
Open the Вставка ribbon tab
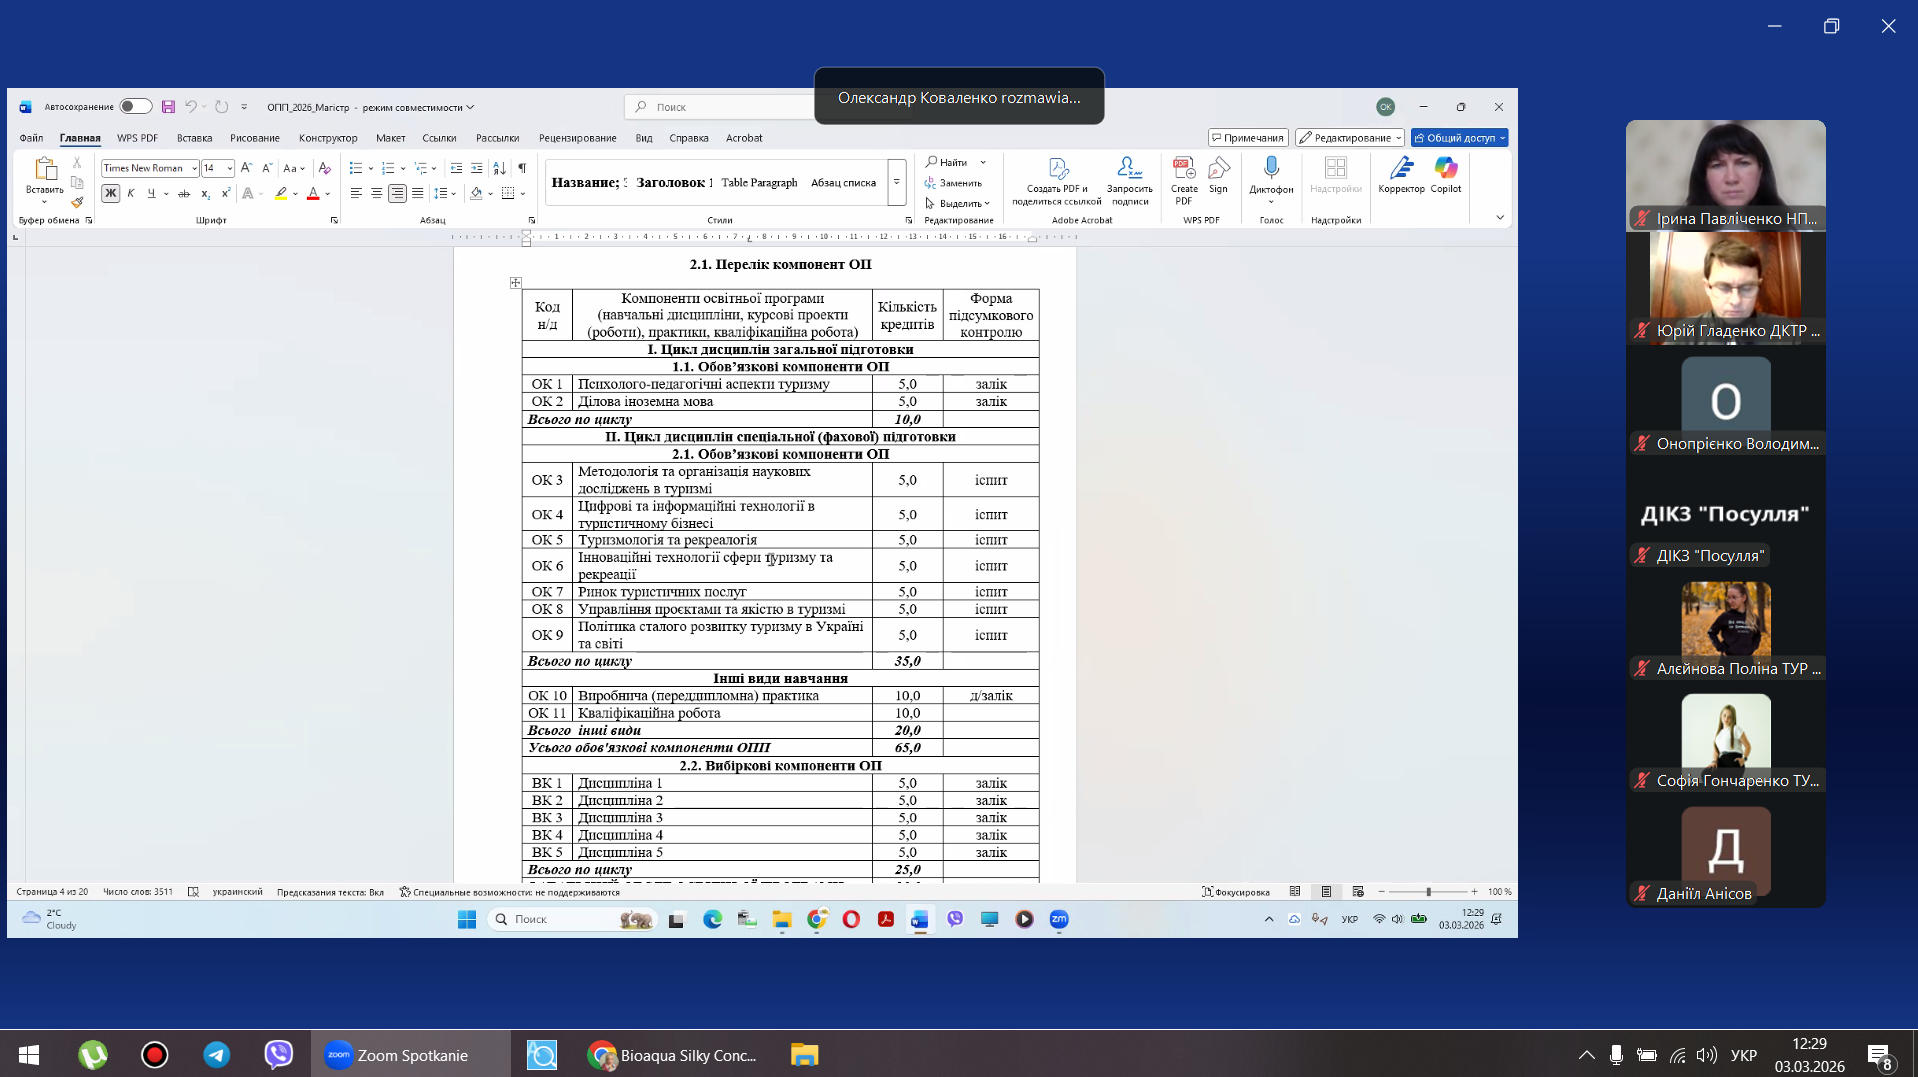[194, 138]
